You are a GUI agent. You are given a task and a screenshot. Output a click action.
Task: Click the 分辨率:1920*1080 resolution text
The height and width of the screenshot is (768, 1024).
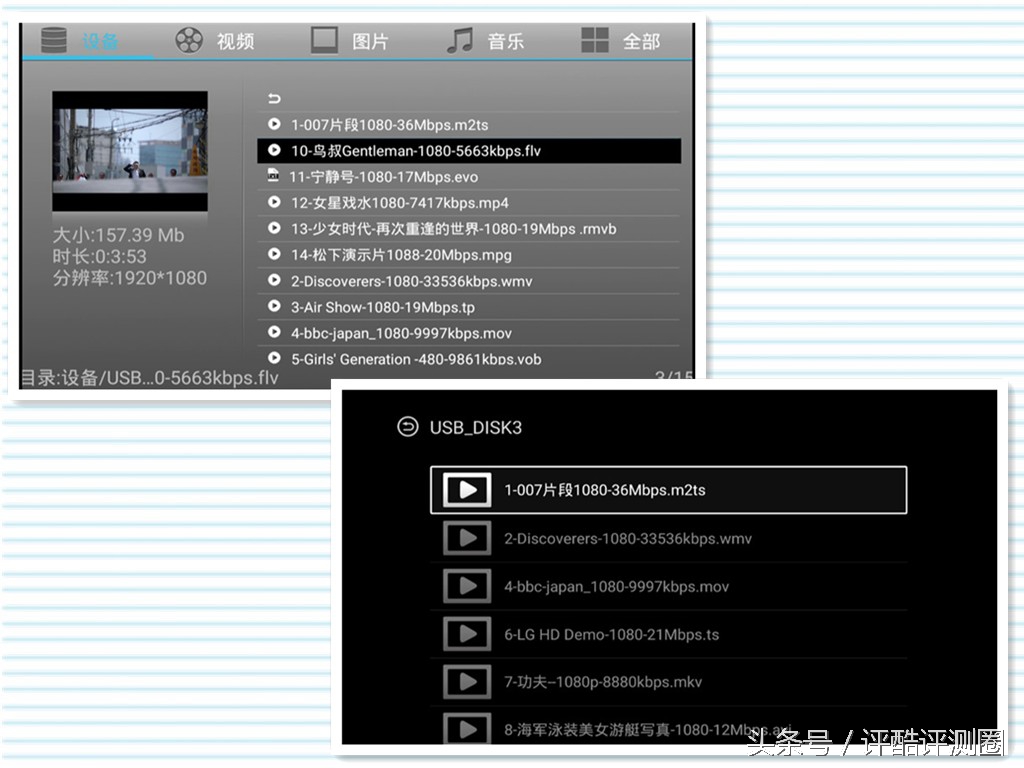pyautogui.click(x=129, y=278)
